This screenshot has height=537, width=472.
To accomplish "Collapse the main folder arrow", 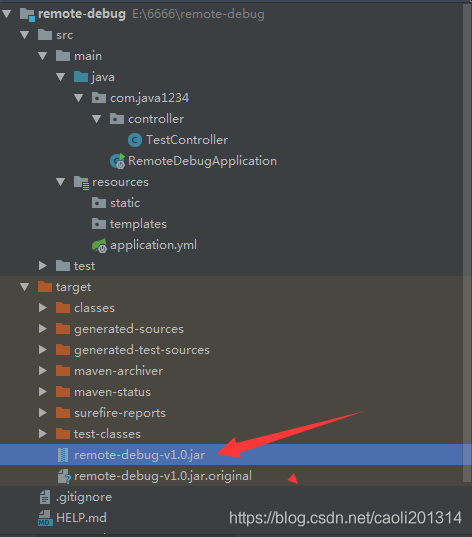I will [x=42, y=56].
